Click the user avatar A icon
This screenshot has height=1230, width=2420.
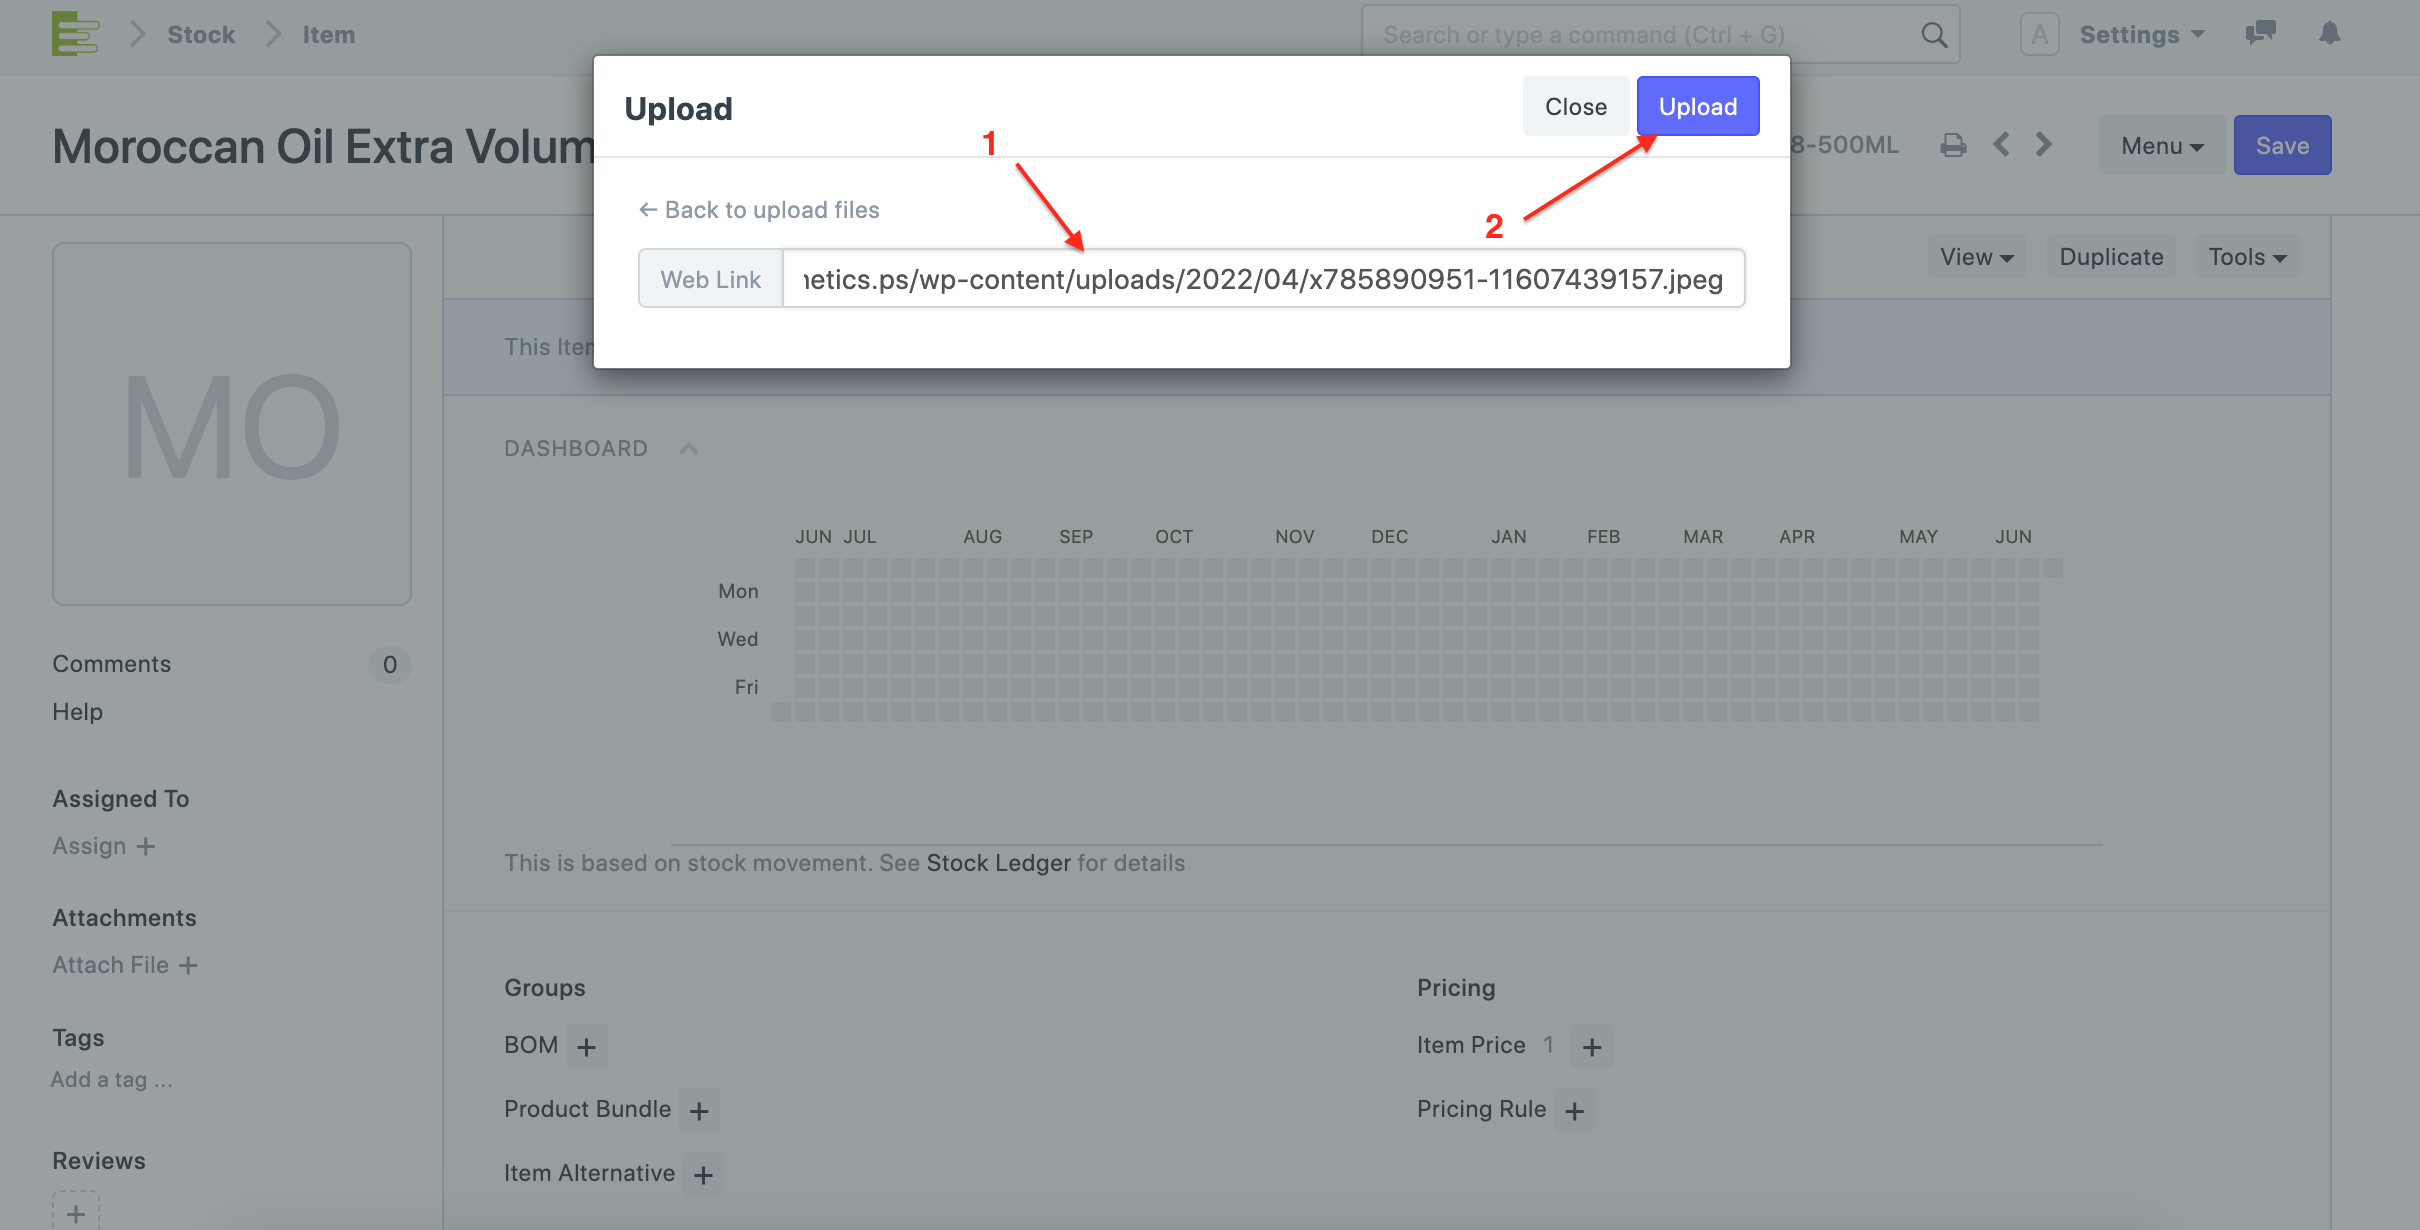click(2039, 34)
